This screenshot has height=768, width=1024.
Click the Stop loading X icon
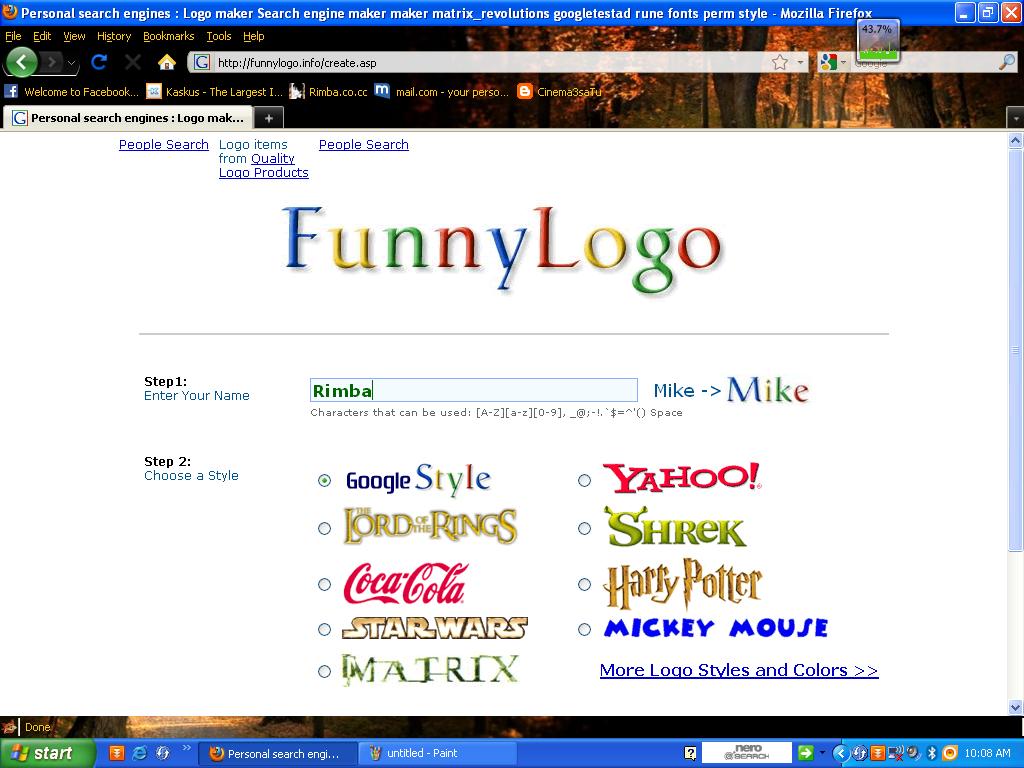tap(133, 62)
